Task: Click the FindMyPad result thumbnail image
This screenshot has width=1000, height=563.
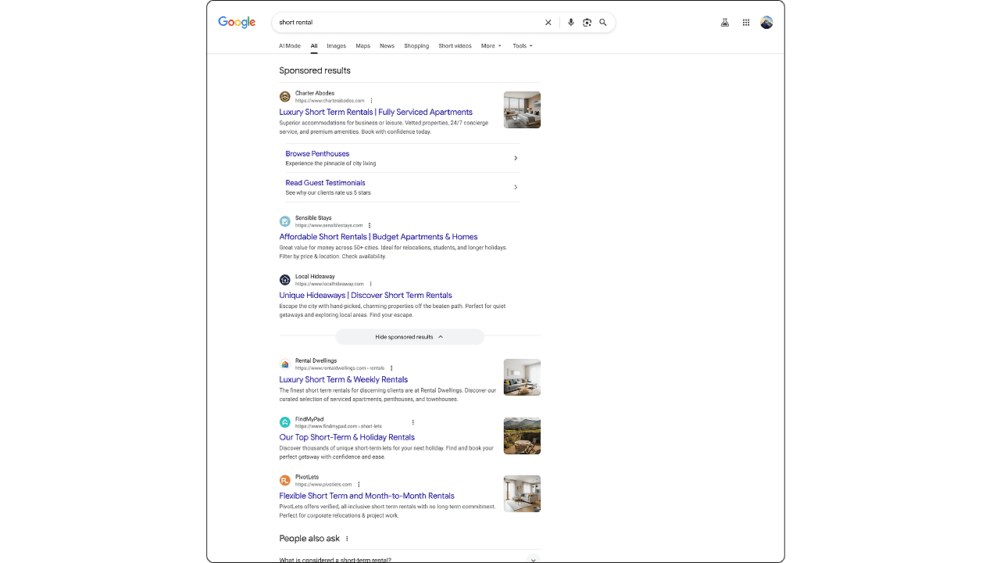Action: coord(522,436)
